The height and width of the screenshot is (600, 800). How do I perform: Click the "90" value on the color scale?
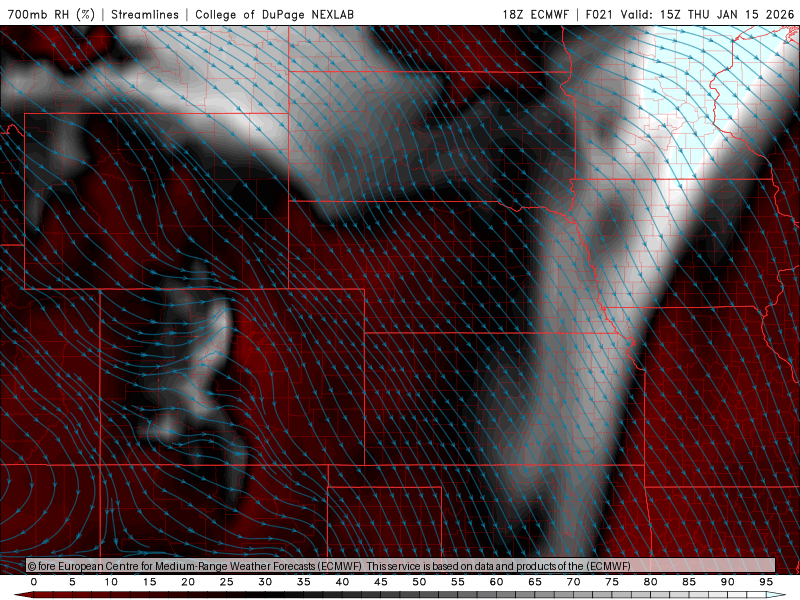pos(728,582)
